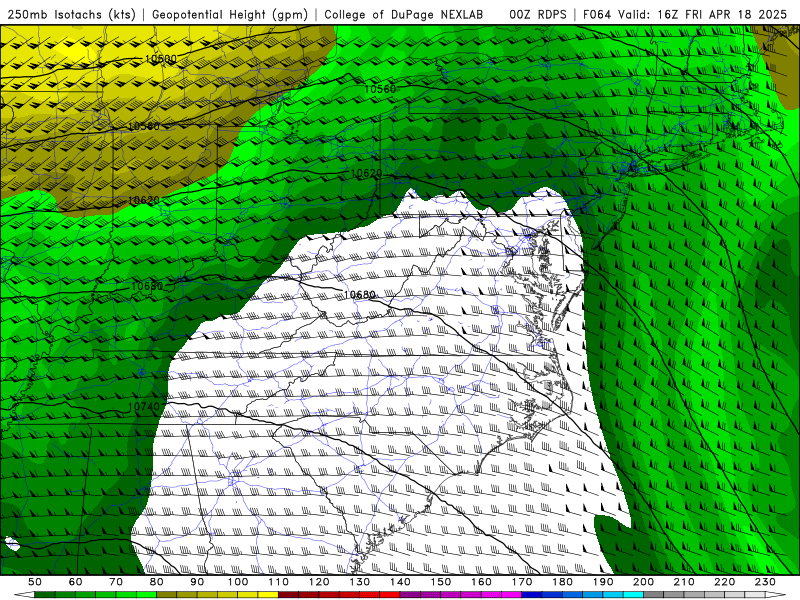Image resolution: width=800 pixels, height=600 pixels.
Task: Click the dark green swatch below 60
Action: pyautogui.click(x=65, y=595)
